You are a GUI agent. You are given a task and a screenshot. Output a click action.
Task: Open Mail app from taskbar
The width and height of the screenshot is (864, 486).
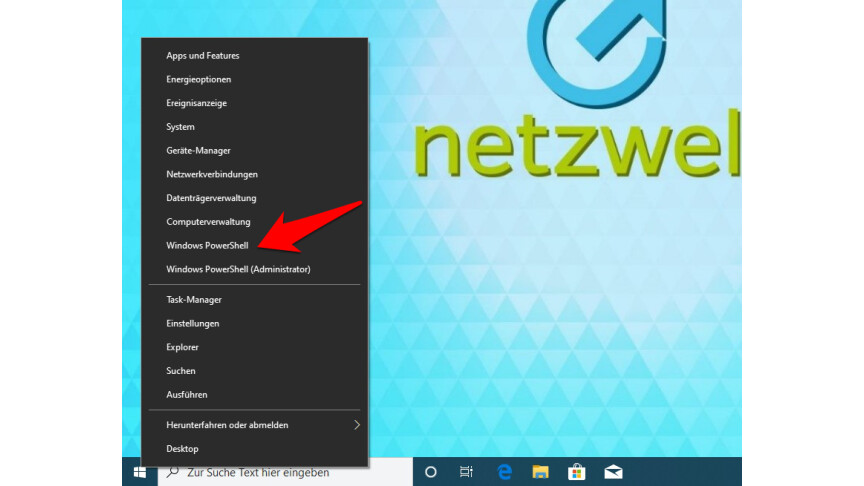pos(613,472)
